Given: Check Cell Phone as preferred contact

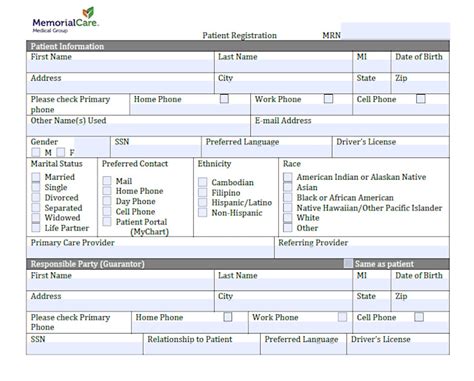Looking at the screenshot, I should pos(107,211).
